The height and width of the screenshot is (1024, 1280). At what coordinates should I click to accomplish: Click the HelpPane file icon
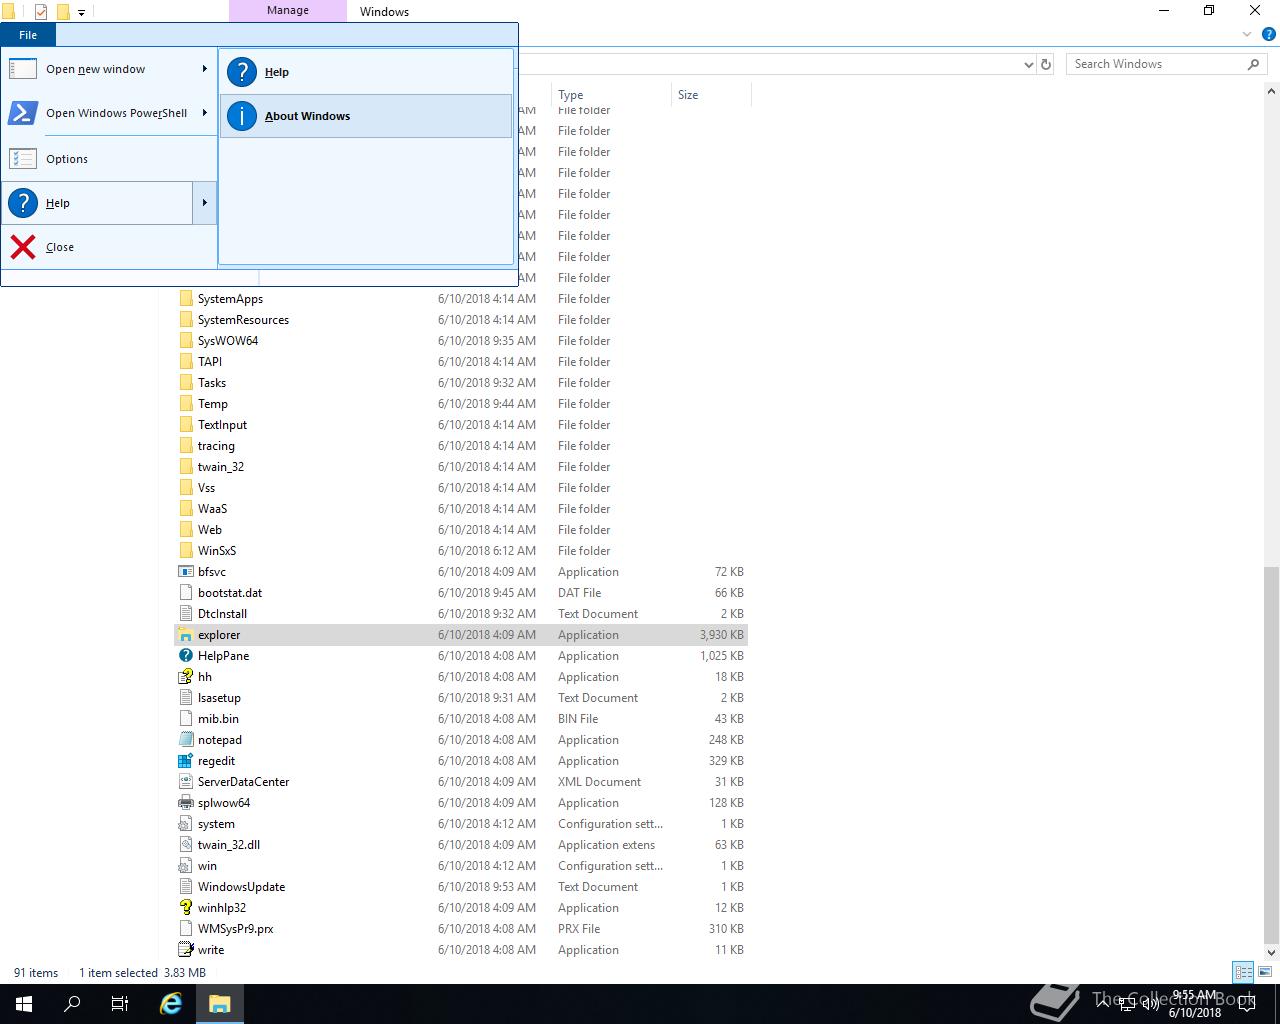[185, 656]
